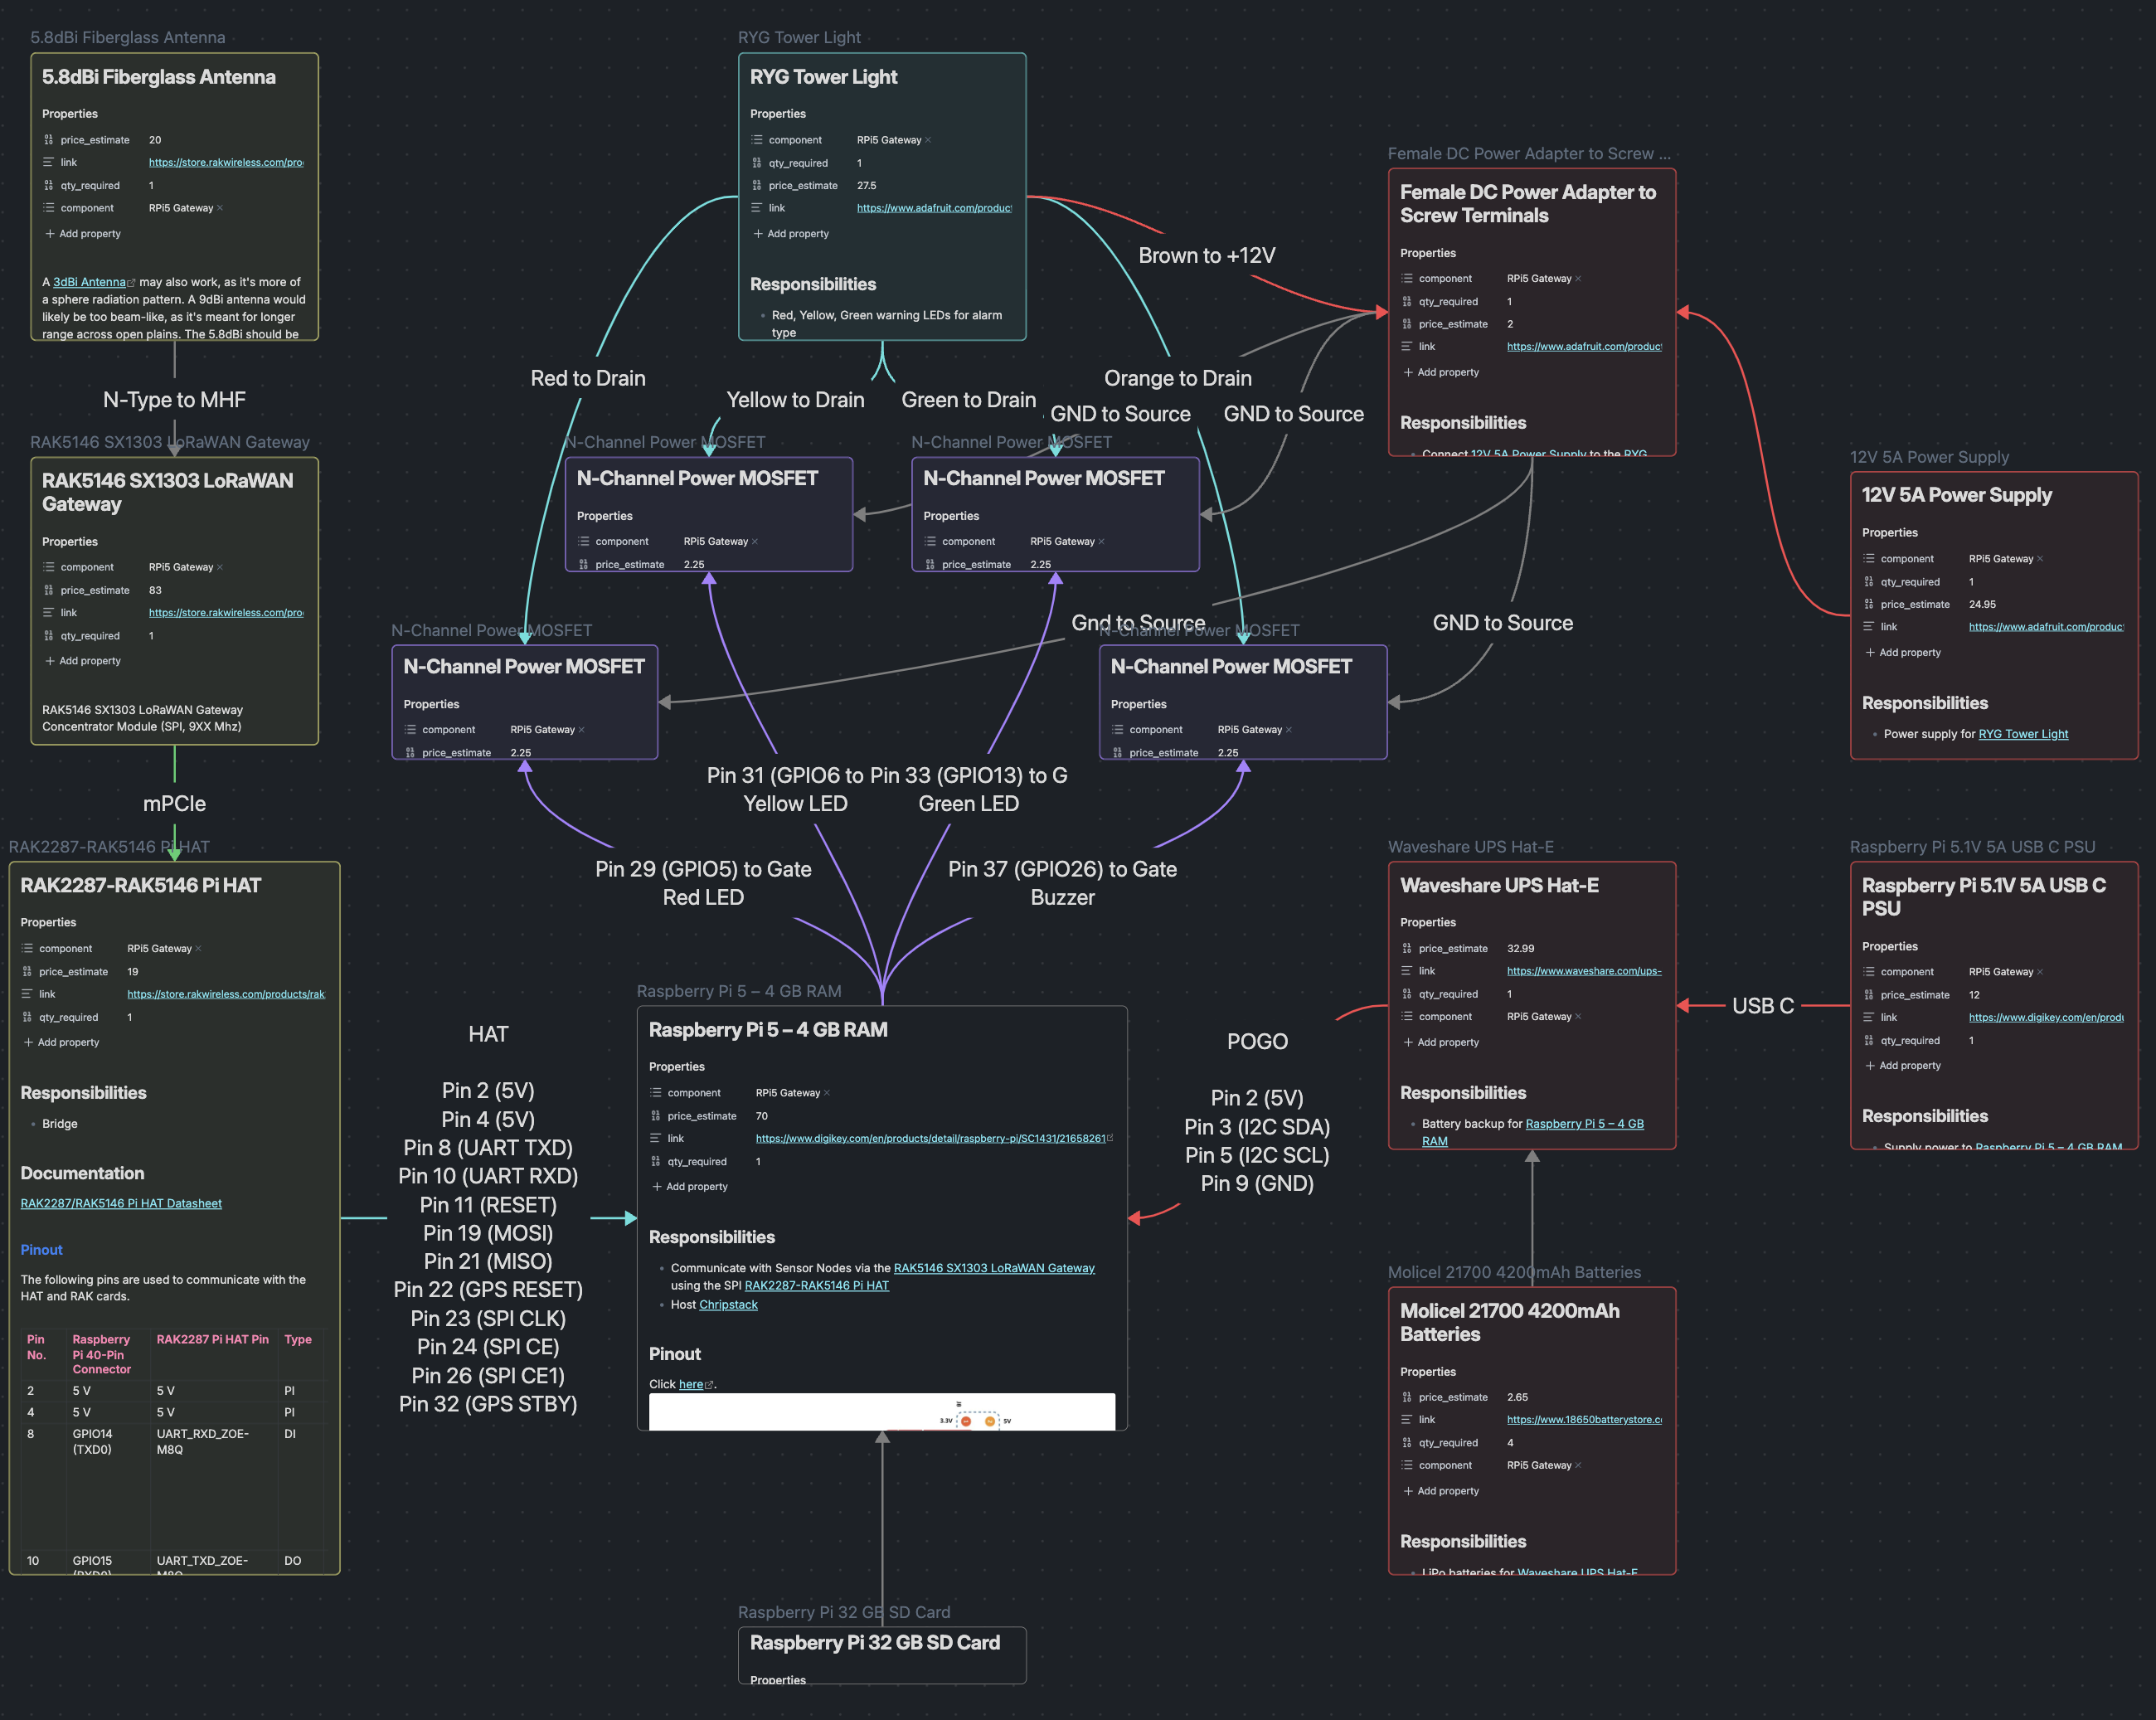
Task: Open adafruit link in RYG Tower Light properties
Action: [933, 208]
